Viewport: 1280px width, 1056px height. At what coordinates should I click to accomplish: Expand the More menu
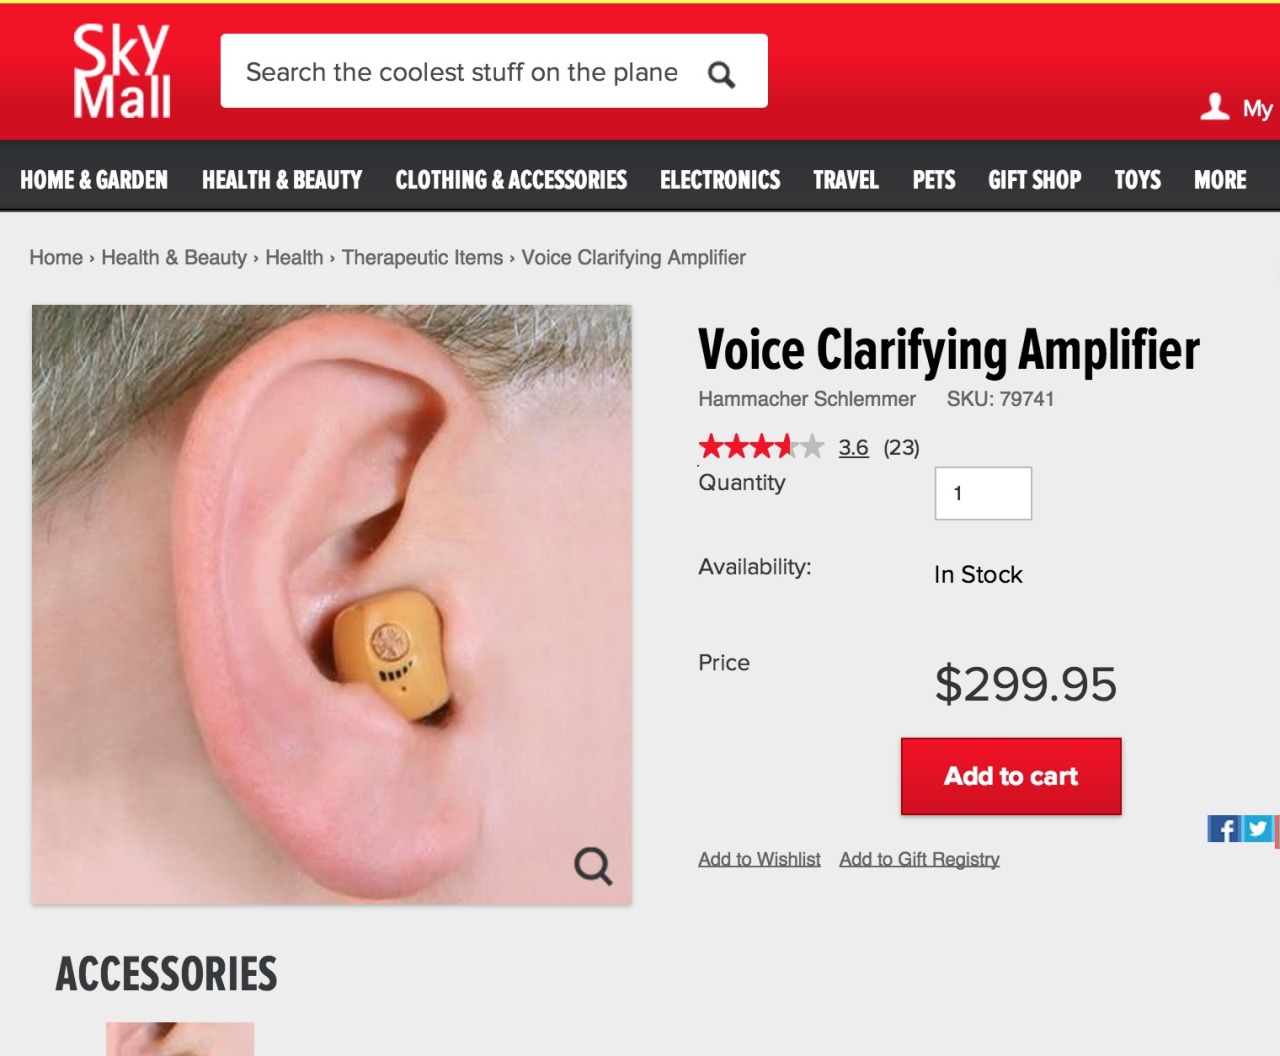(x=1220, y=180)
